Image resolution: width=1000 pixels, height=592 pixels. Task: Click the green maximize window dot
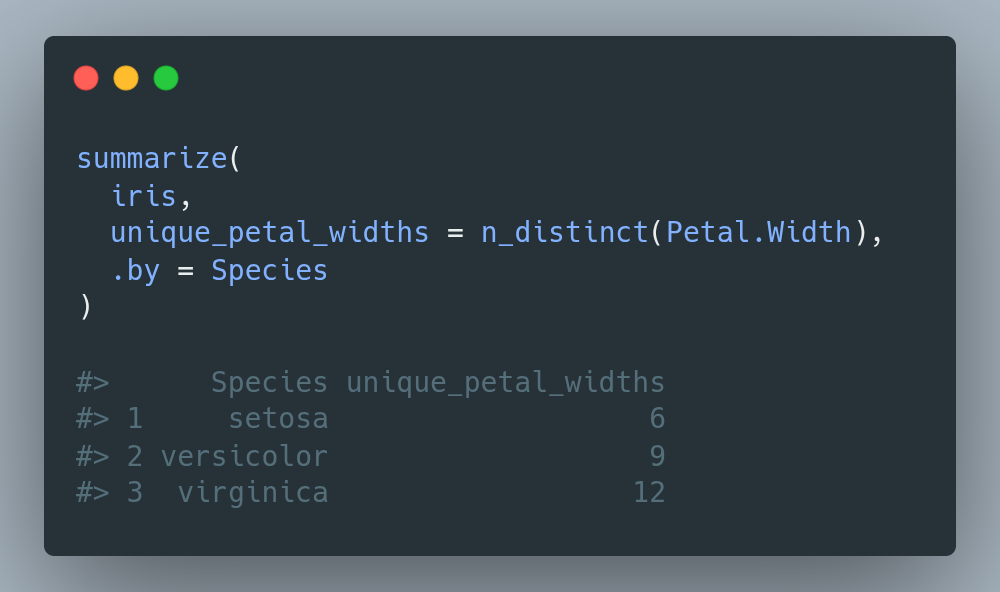tap(166, 78)
